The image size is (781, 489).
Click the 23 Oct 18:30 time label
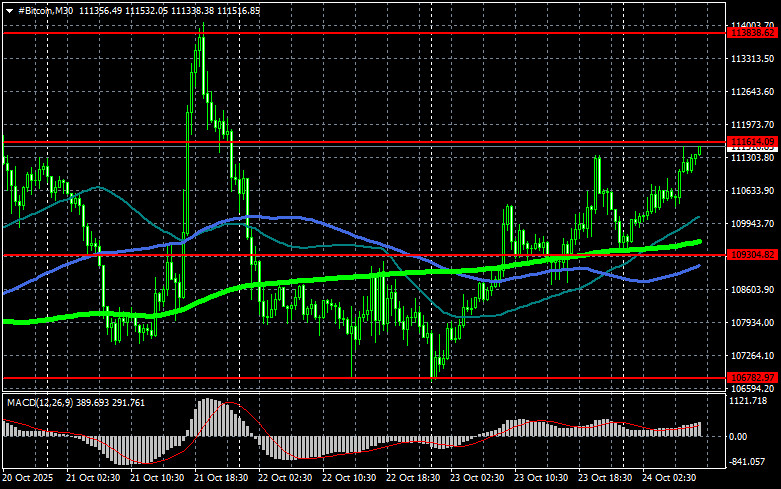[605, 478]
